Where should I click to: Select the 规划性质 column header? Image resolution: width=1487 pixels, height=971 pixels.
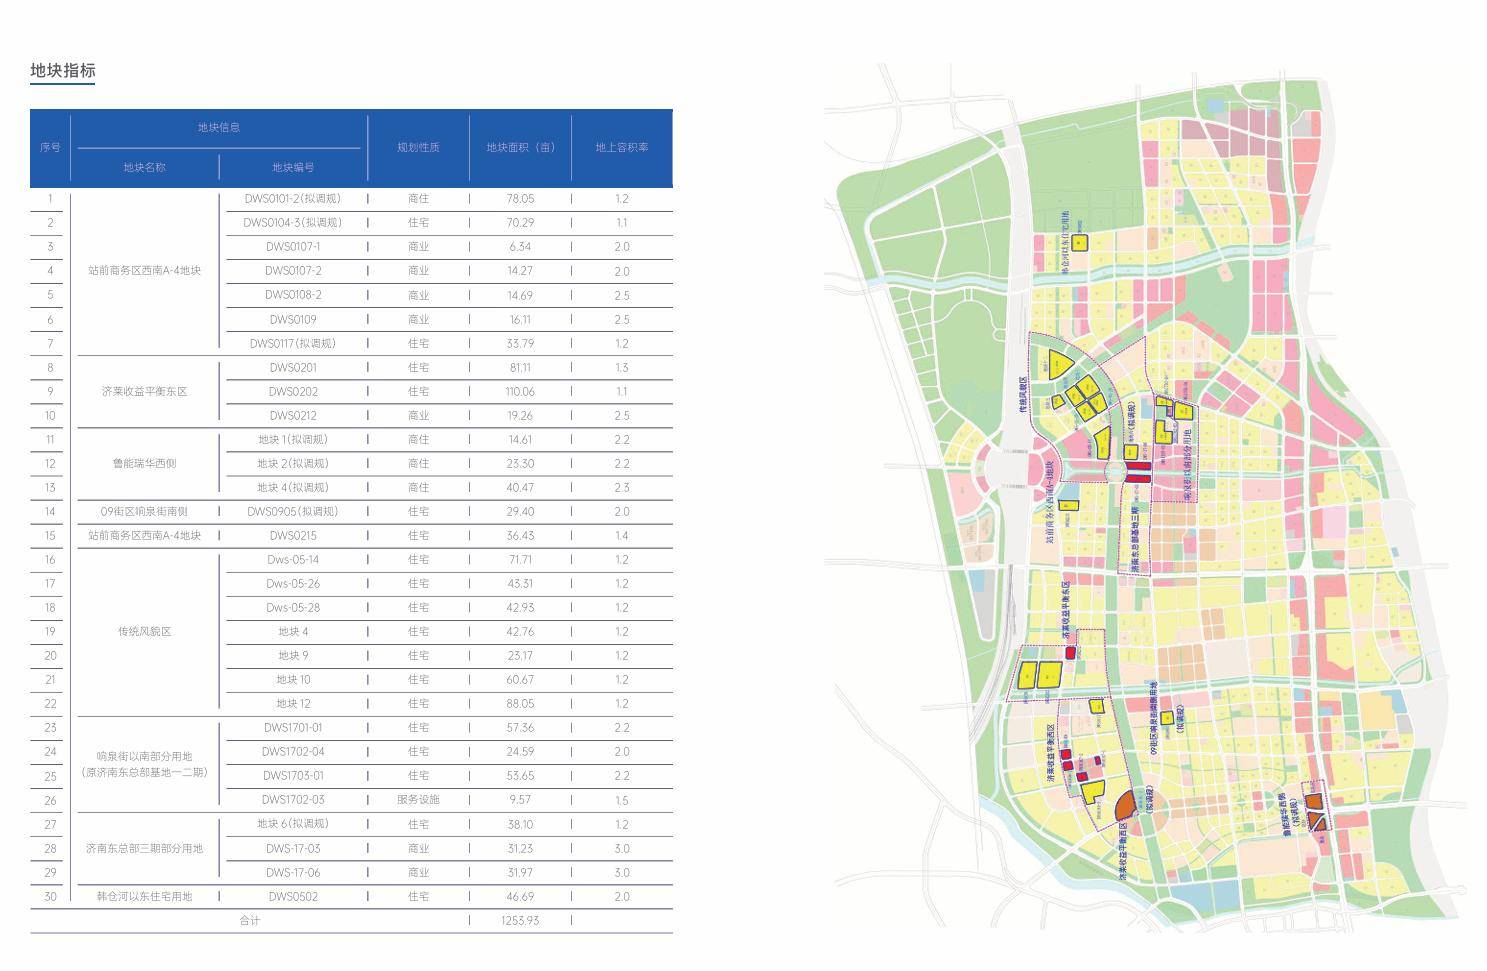418,147
